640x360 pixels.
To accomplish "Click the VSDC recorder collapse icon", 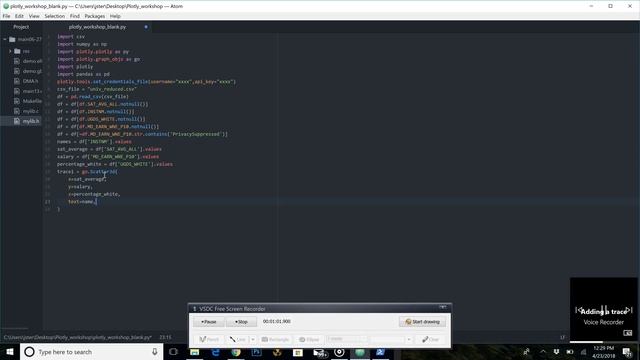I will click(442, 307).
